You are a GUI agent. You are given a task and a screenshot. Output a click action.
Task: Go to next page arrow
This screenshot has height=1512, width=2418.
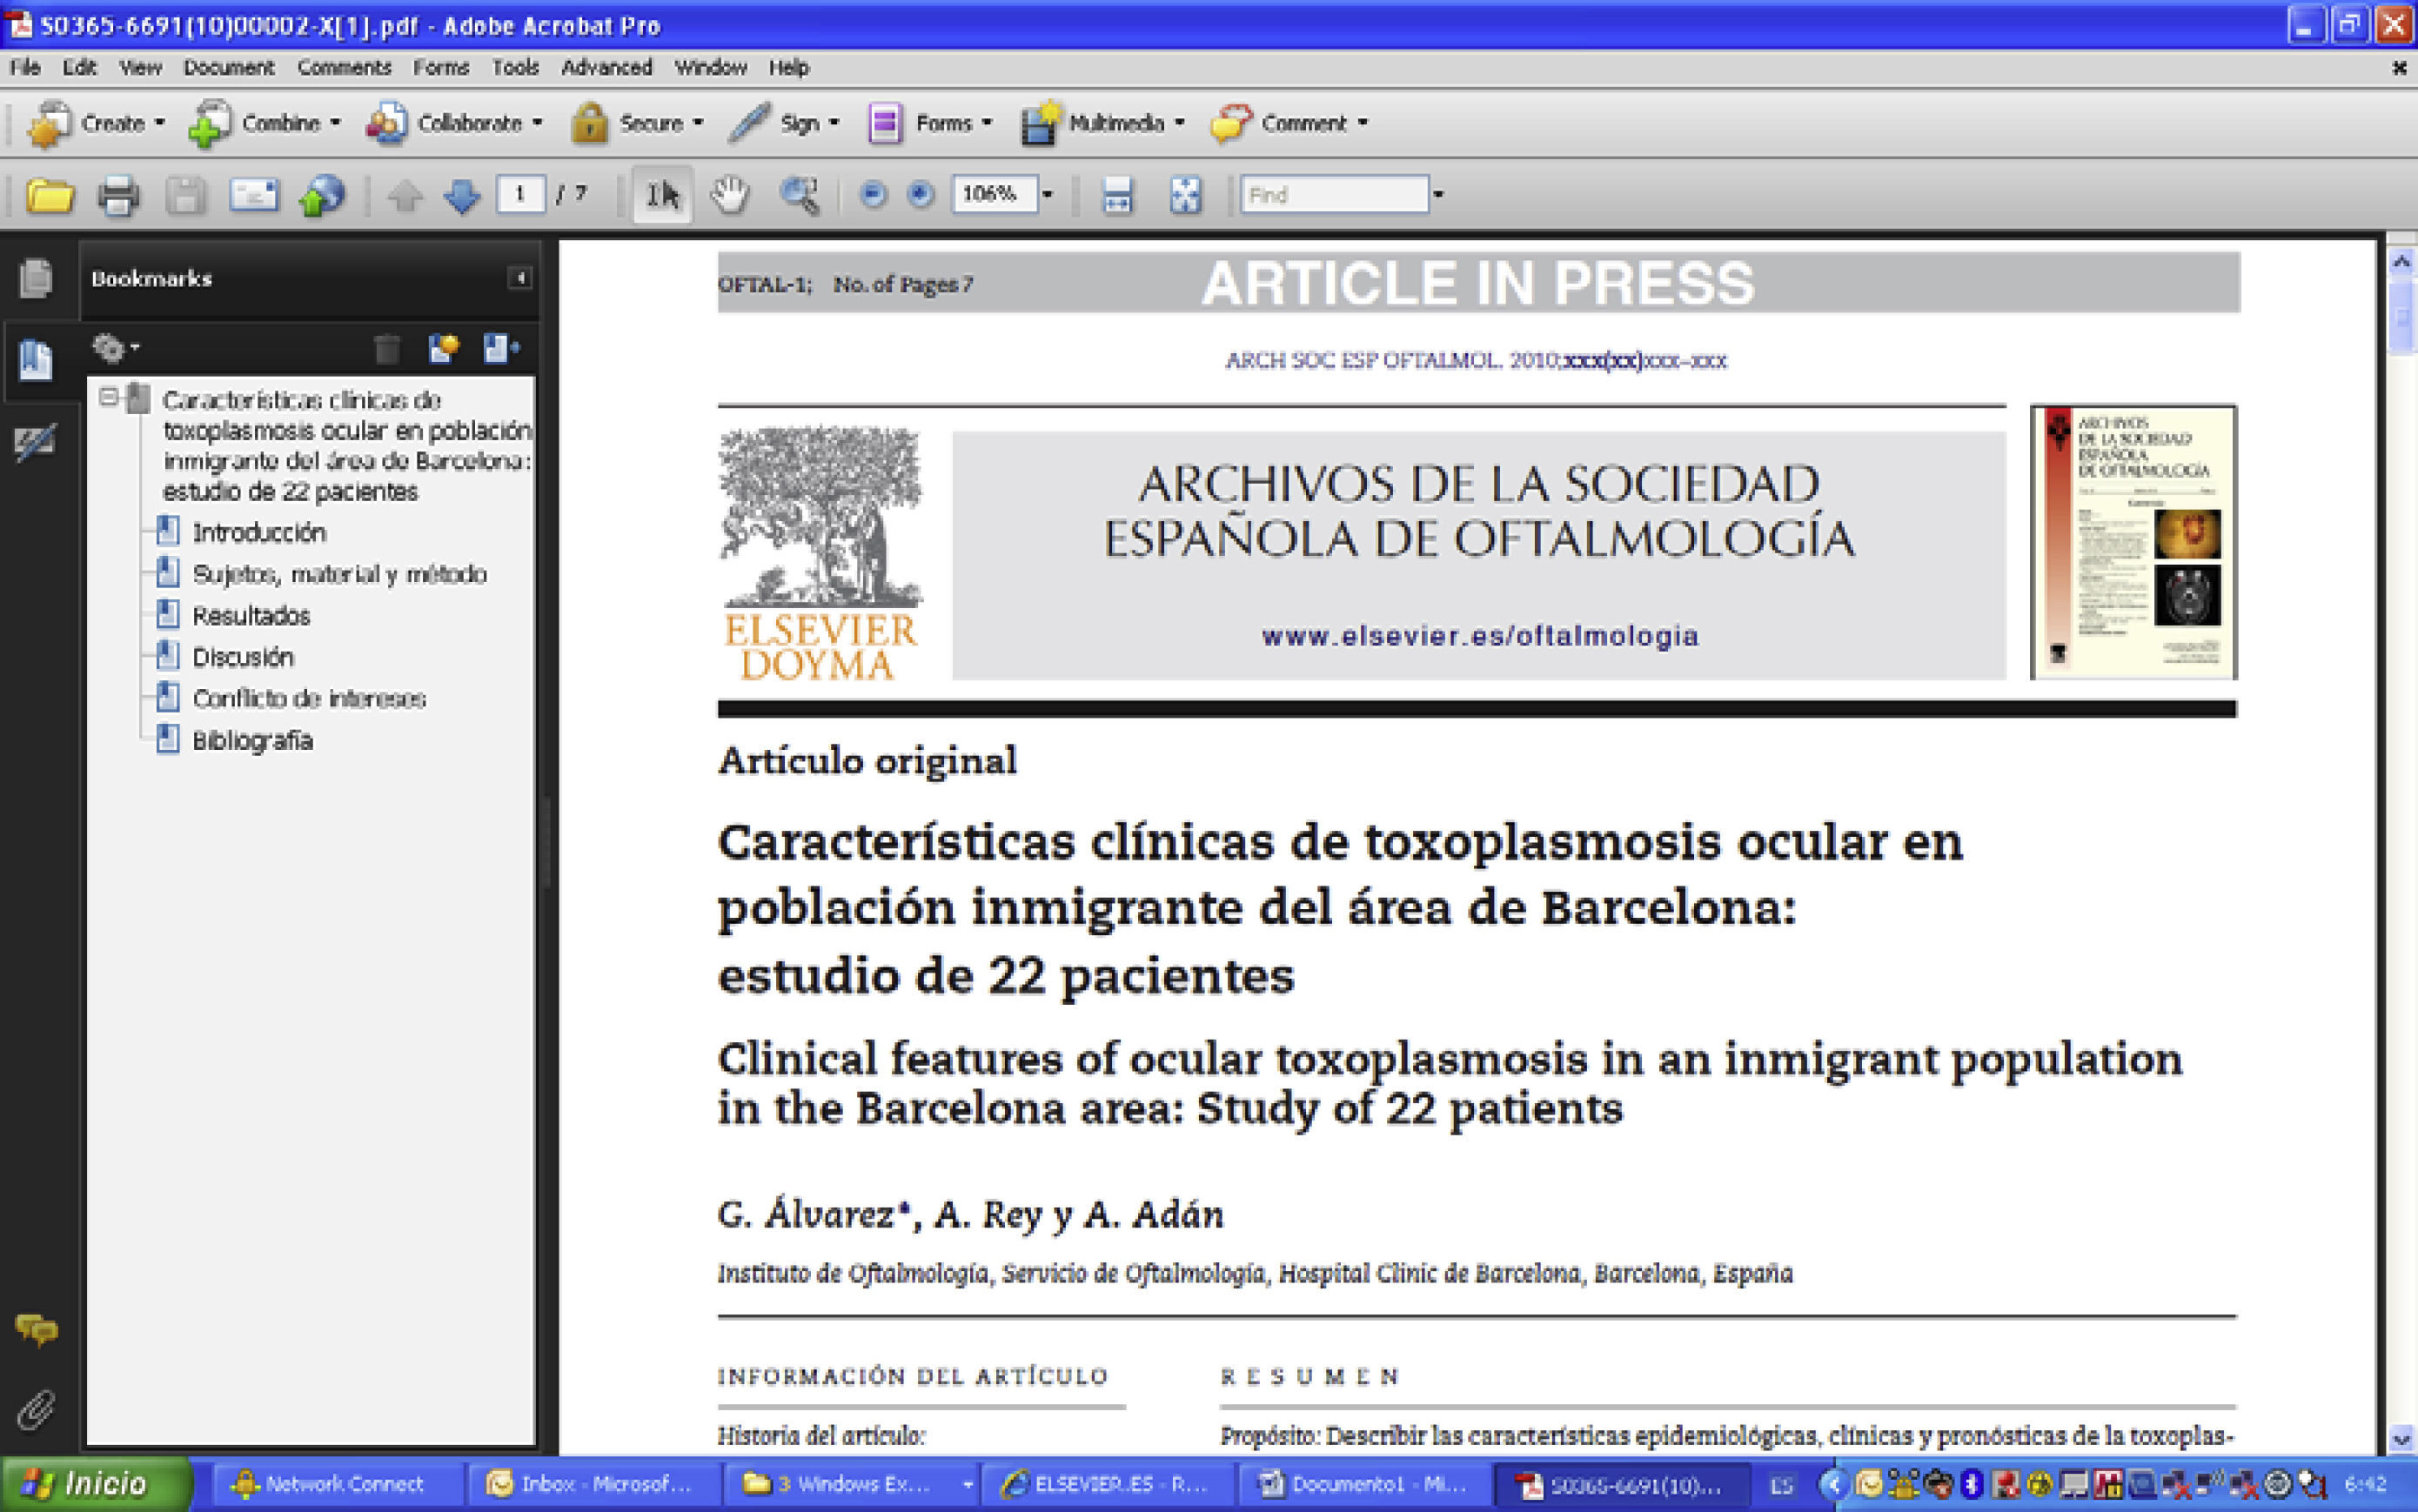pyautogui.click(x=462, y=195)
